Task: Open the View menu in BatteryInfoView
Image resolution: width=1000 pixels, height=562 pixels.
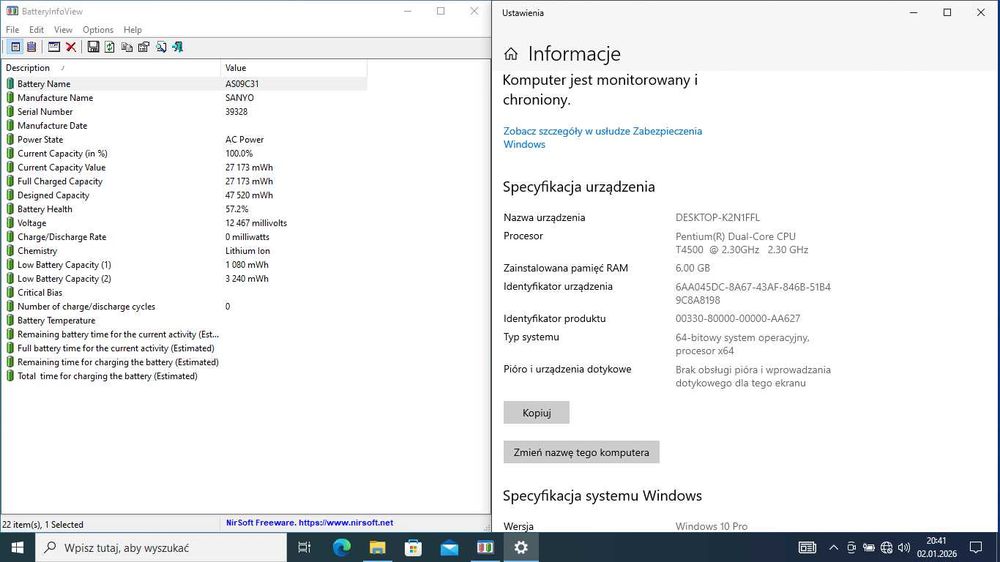Action: click(x=63, y=29)
